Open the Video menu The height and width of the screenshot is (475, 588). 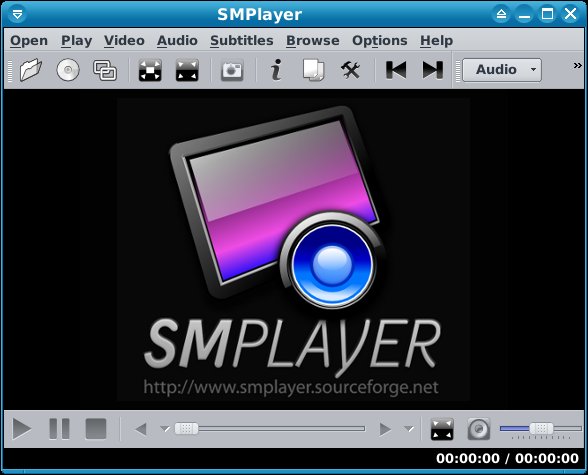(x=124, y=40)
